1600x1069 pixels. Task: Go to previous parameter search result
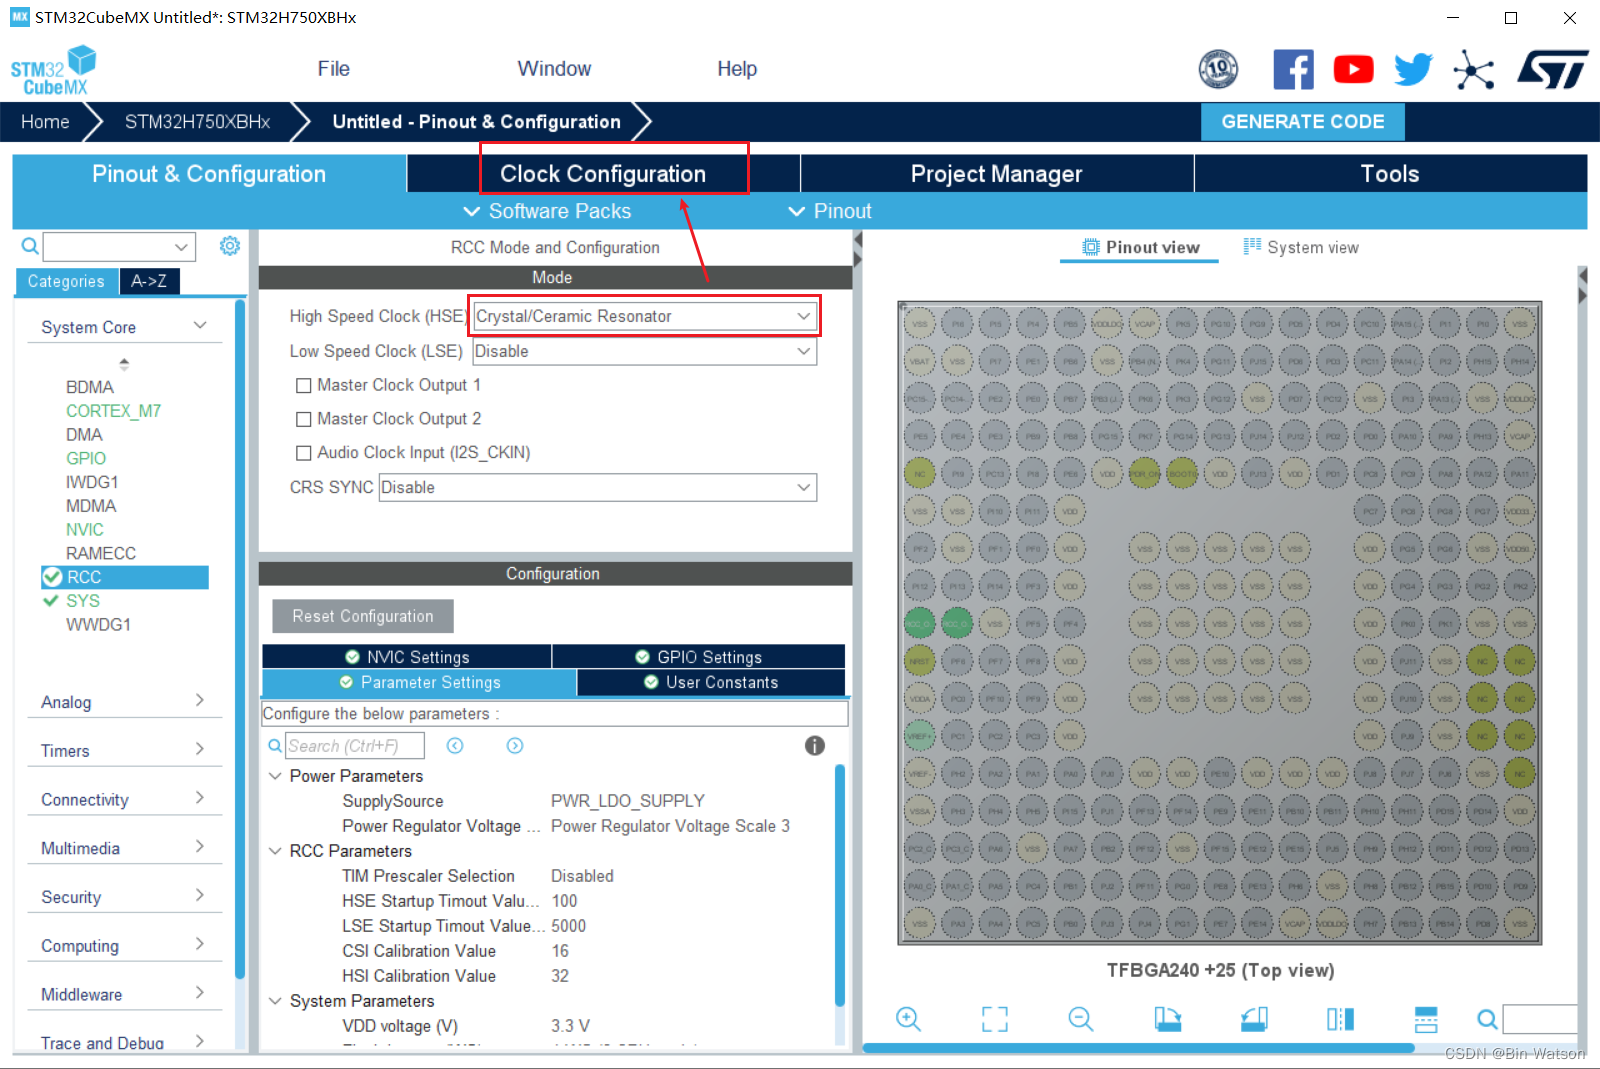pos(455,746)
